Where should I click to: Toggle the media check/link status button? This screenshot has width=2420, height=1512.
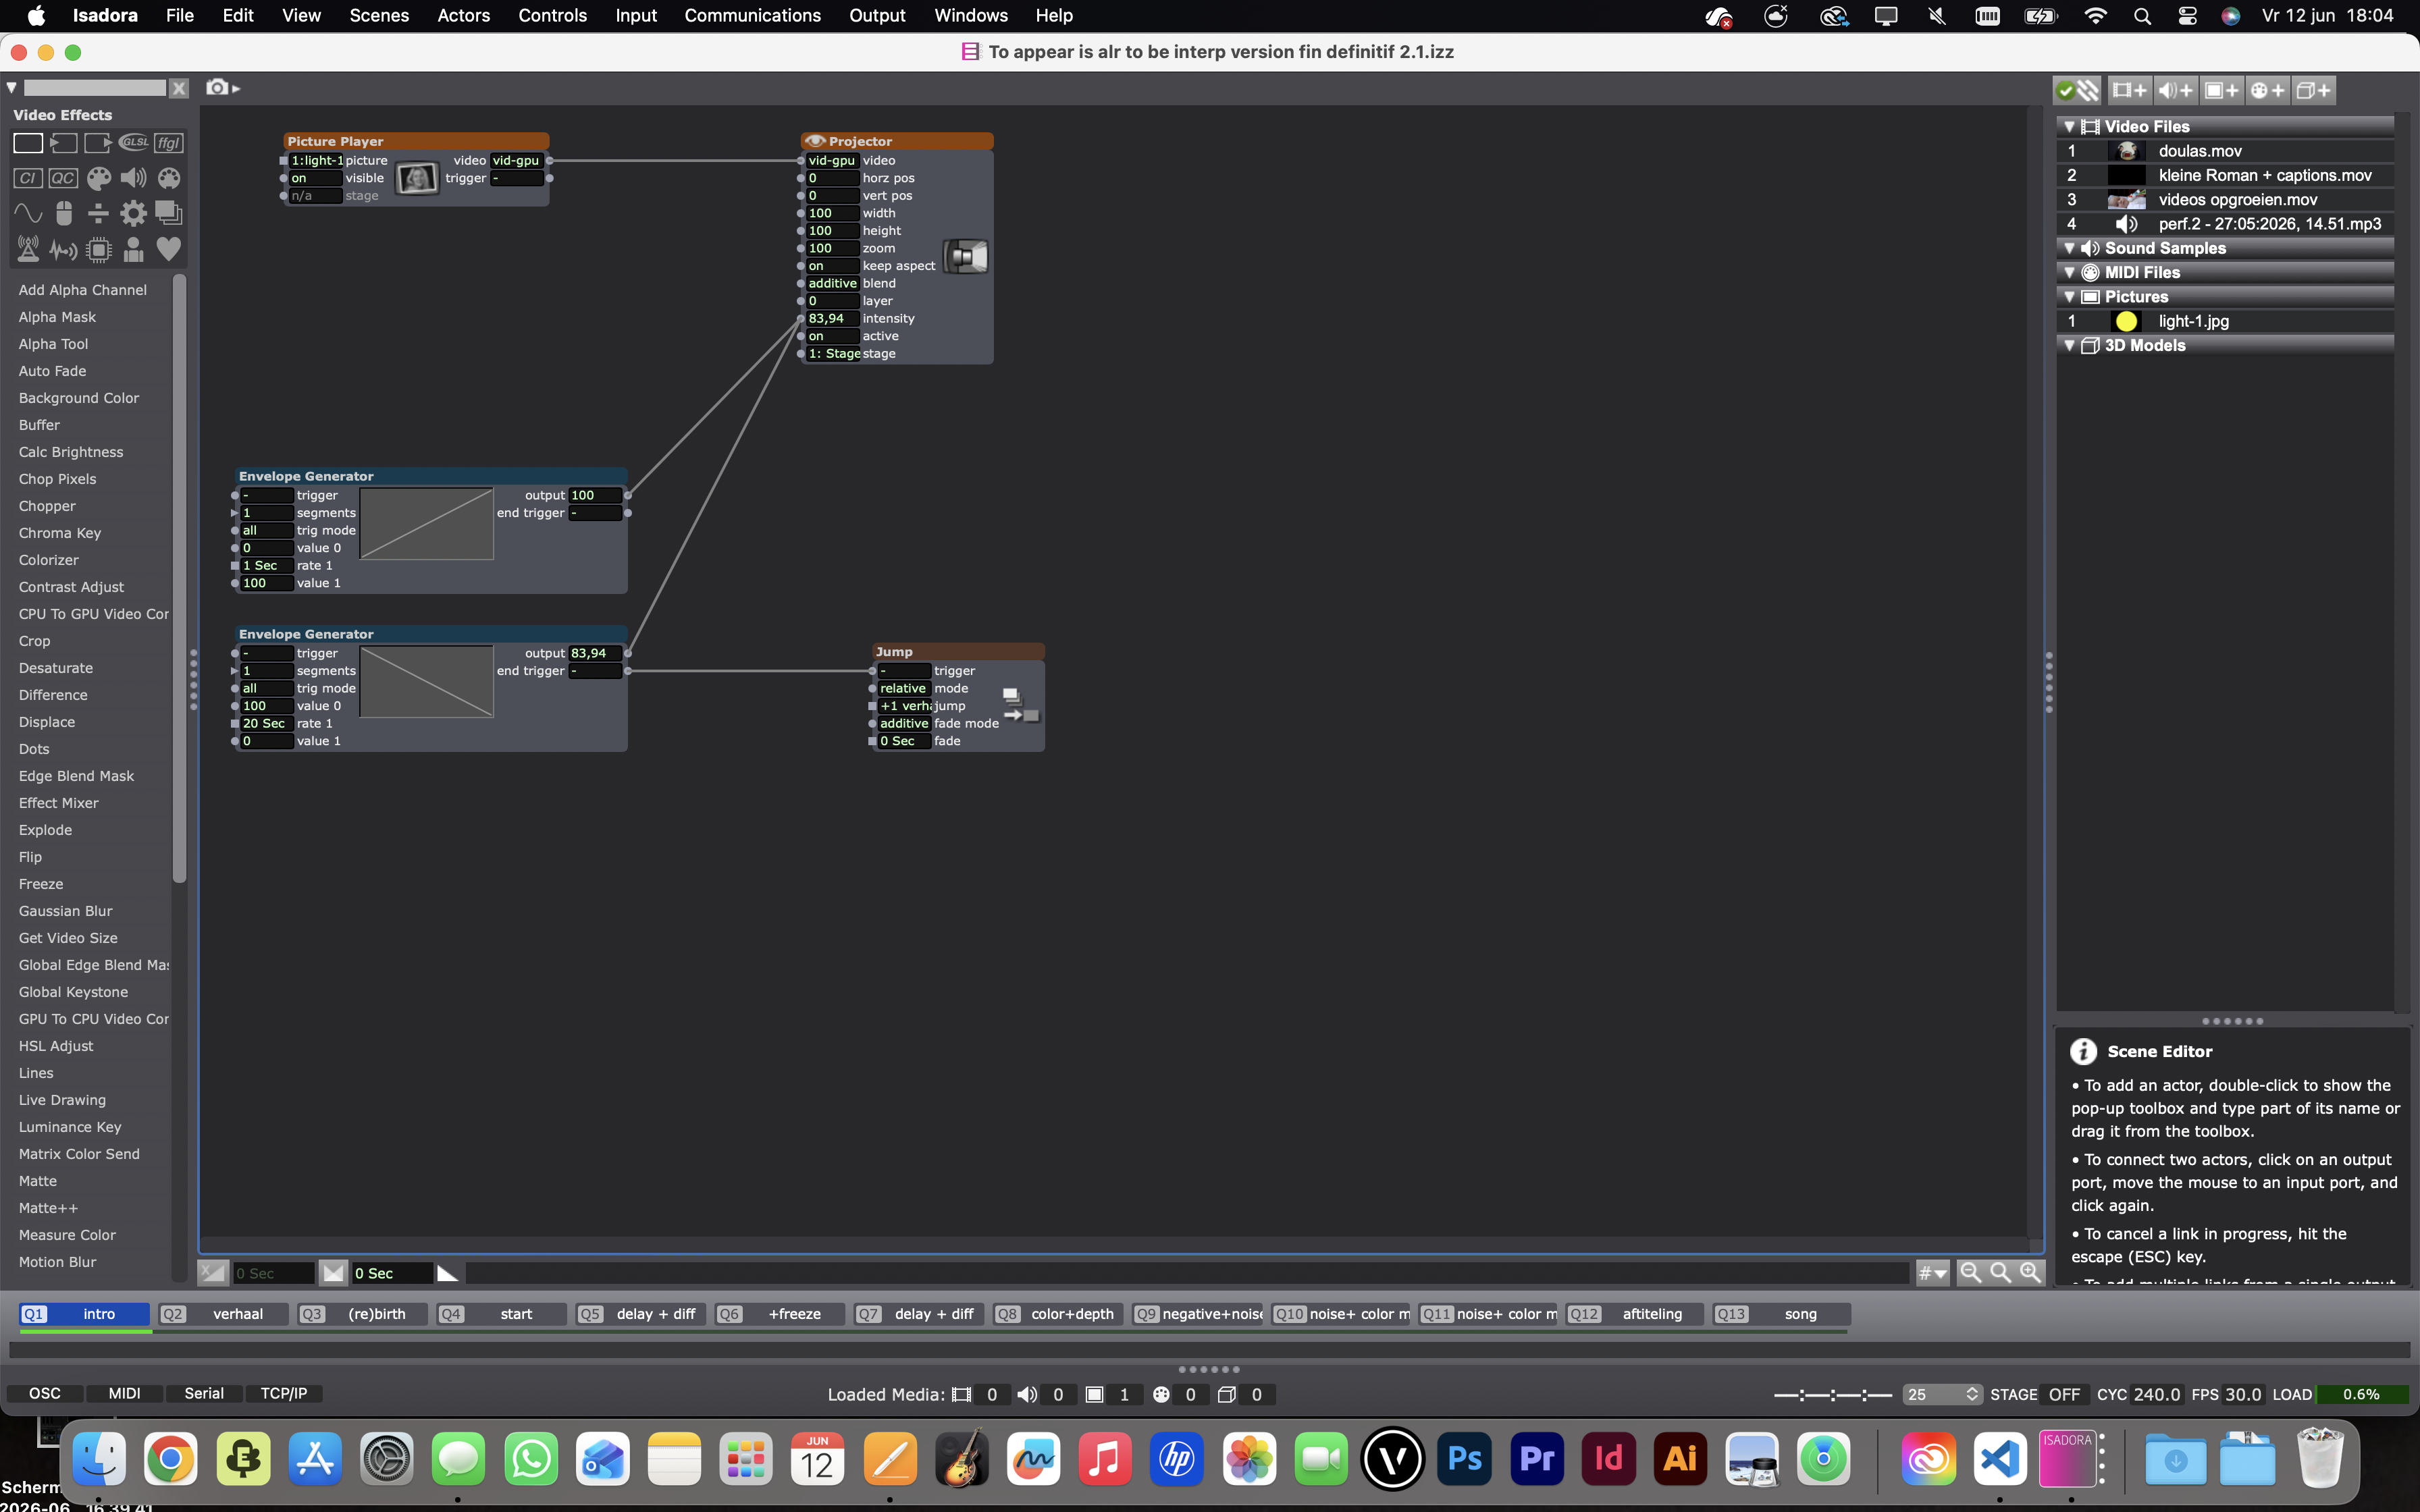point(2077,90)
